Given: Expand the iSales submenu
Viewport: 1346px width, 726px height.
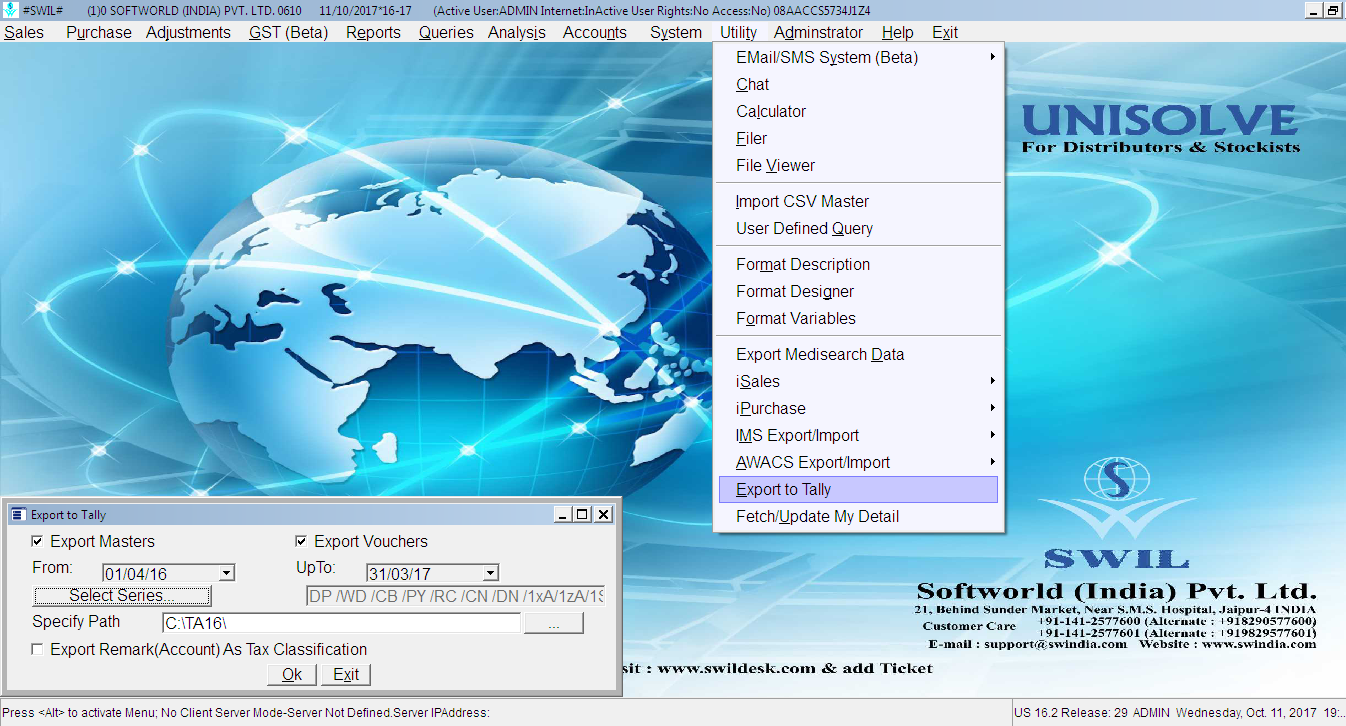Looking at the screenshot, I should coord(859,382).
